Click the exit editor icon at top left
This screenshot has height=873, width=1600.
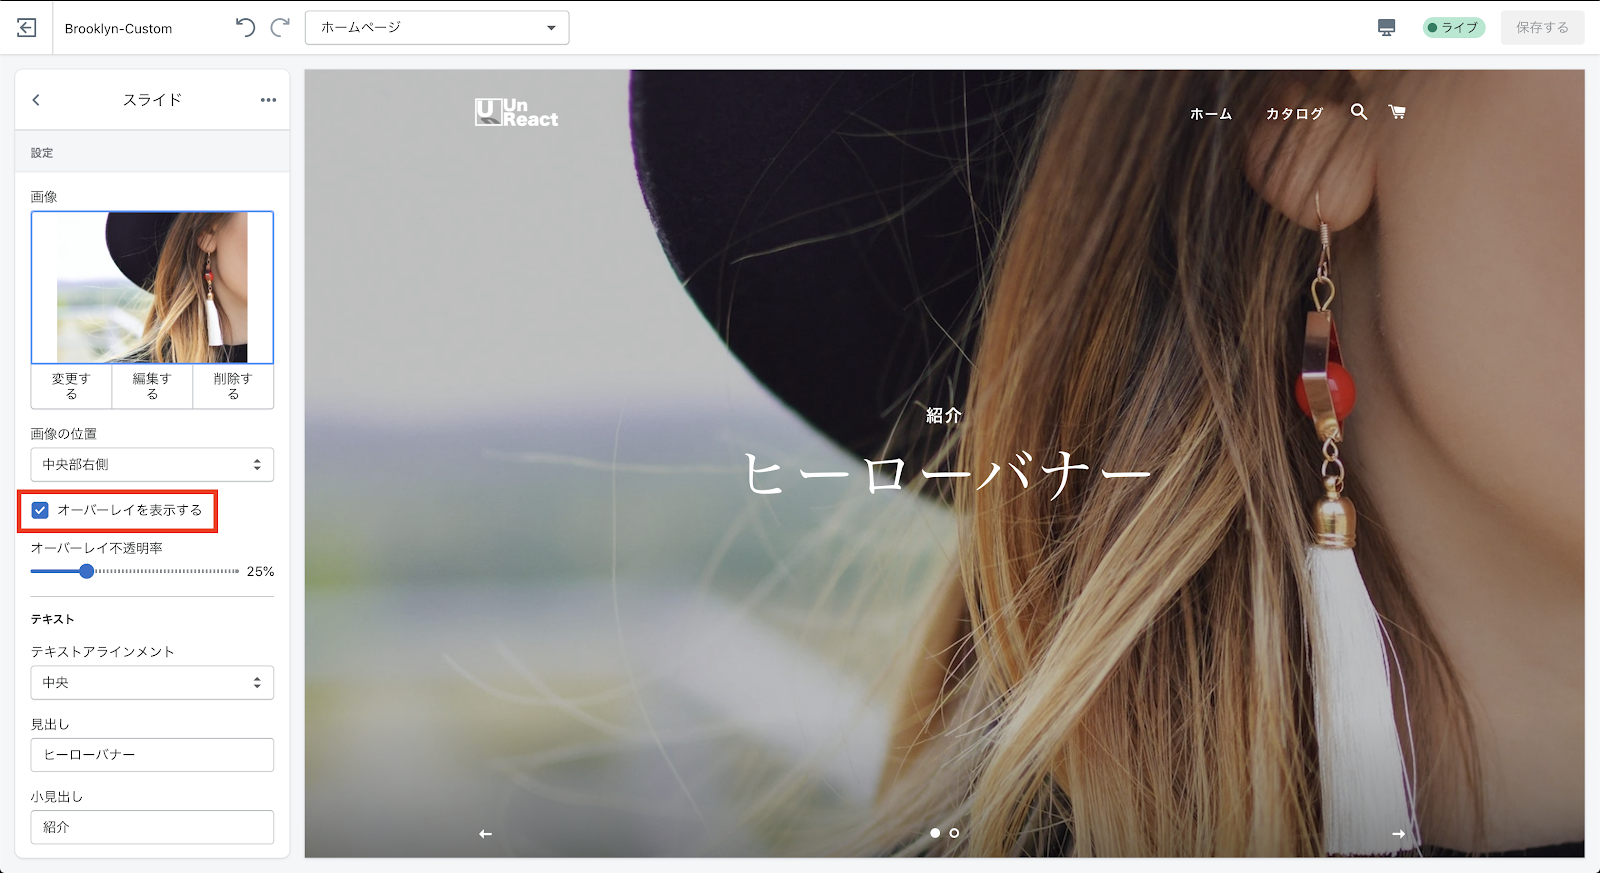click(27, 28)
